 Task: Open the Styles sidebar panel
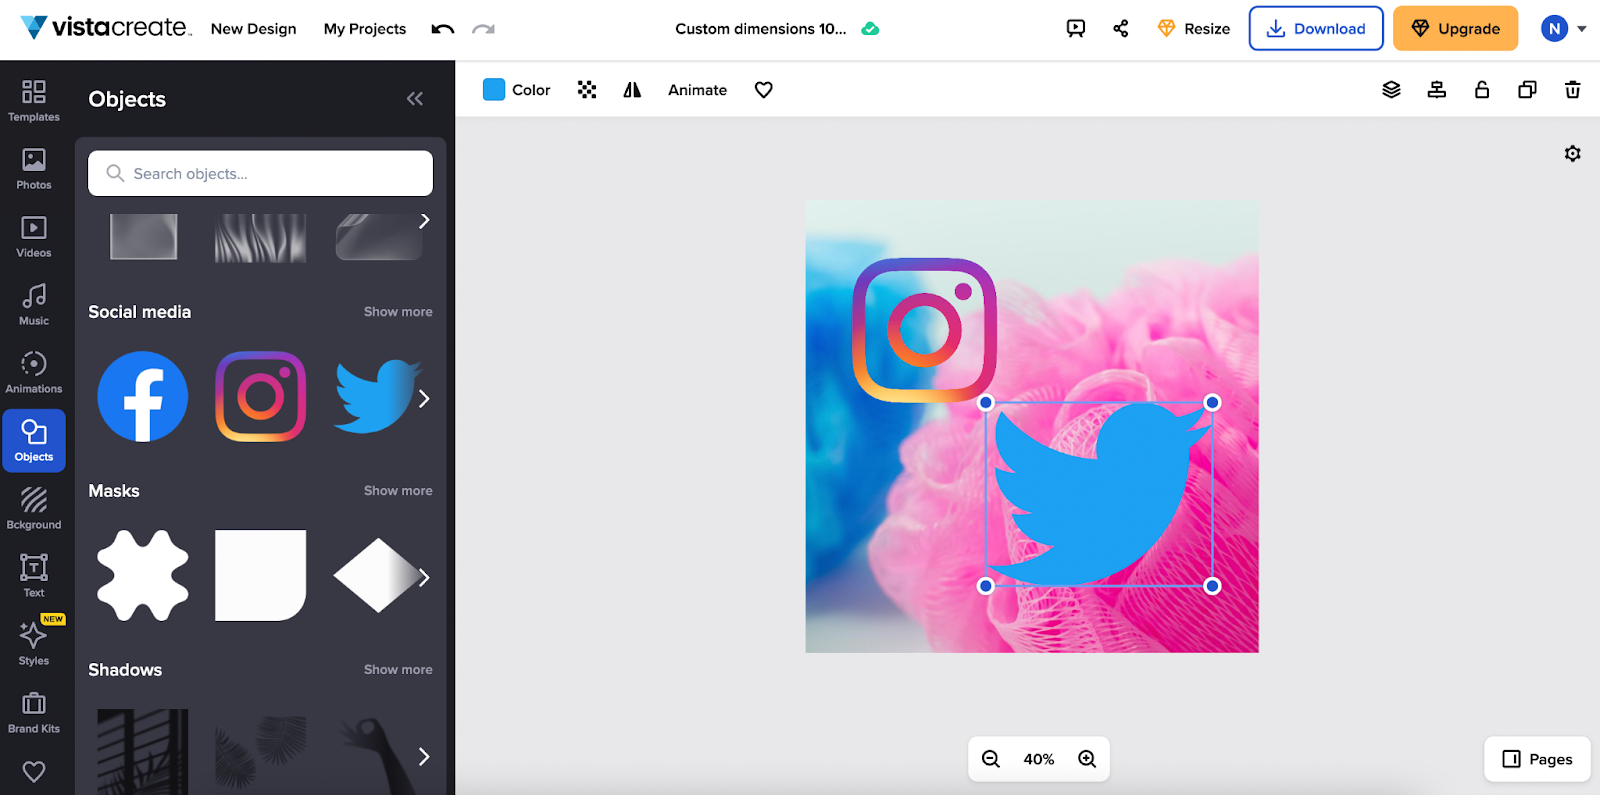[34, 643]
